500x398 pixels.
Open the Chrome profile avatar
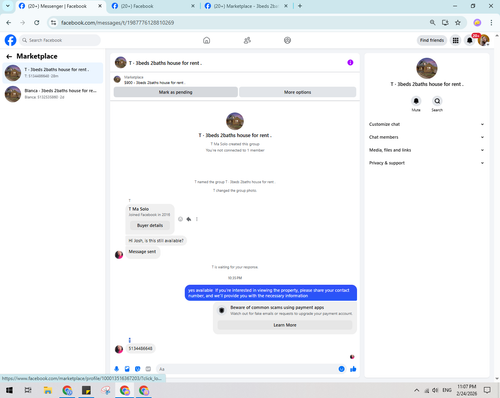click(477, 23)
